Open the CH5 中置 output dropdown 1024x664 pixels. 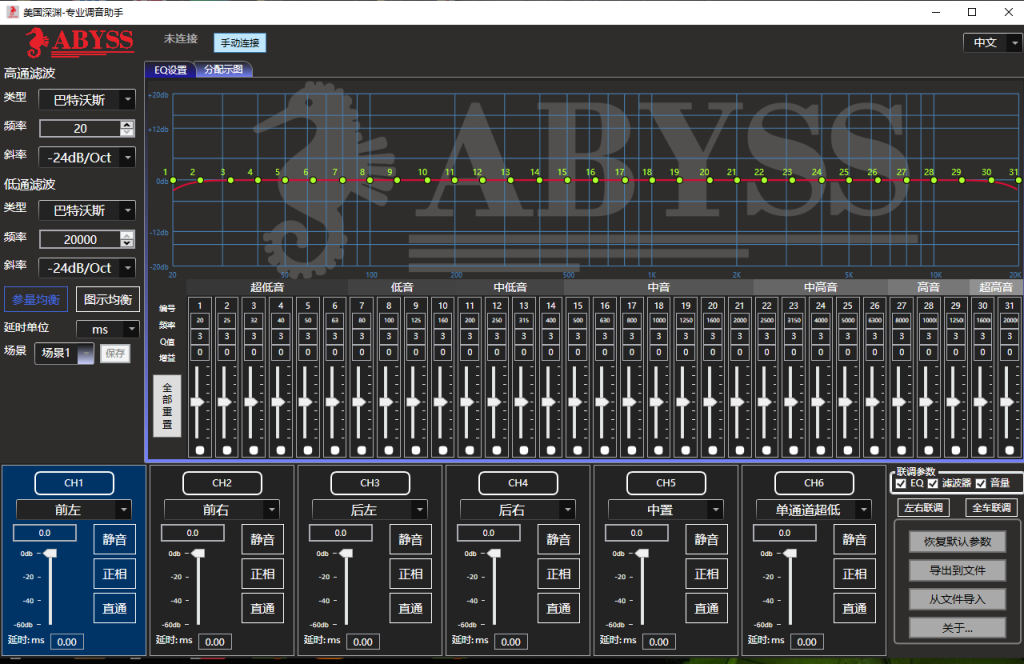666,509
